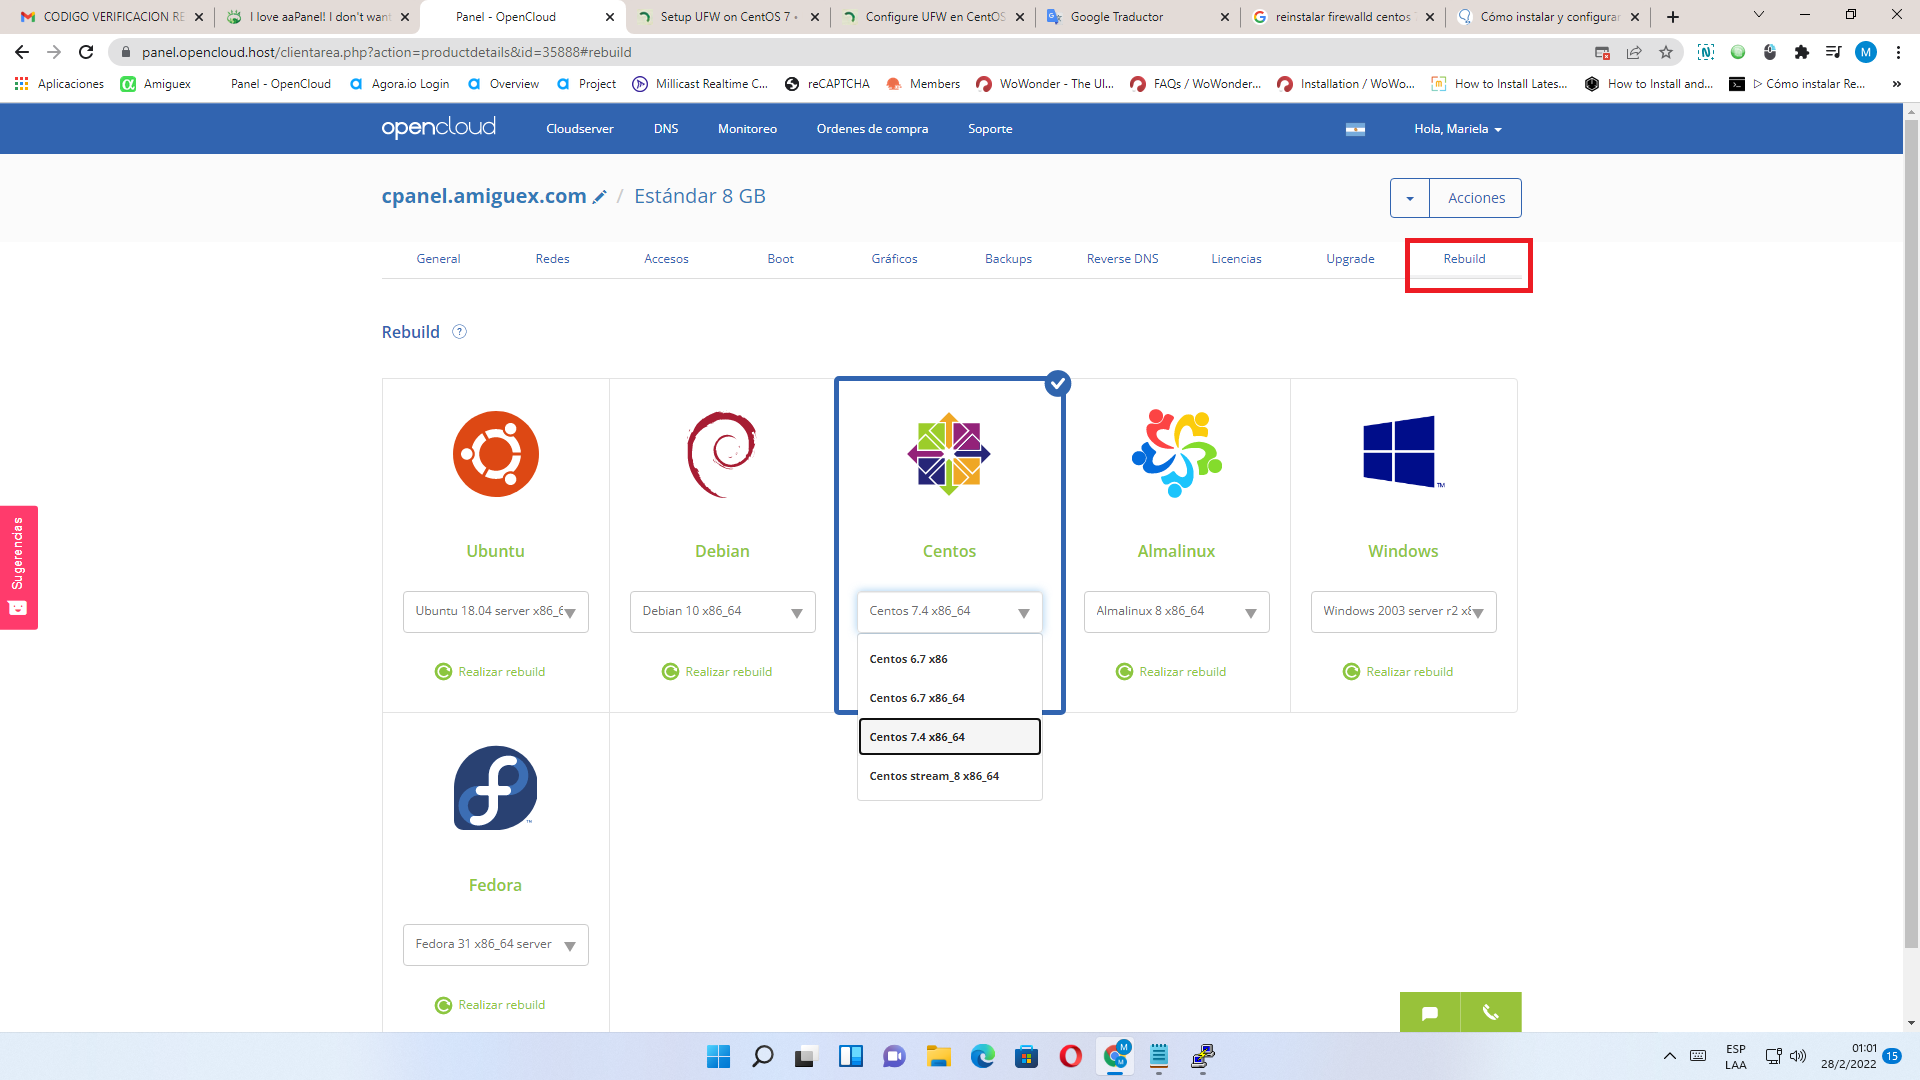The image size is (1920, 1080).
Task: Open the chat bubble support button
Action: (x=1429, y=1013)
